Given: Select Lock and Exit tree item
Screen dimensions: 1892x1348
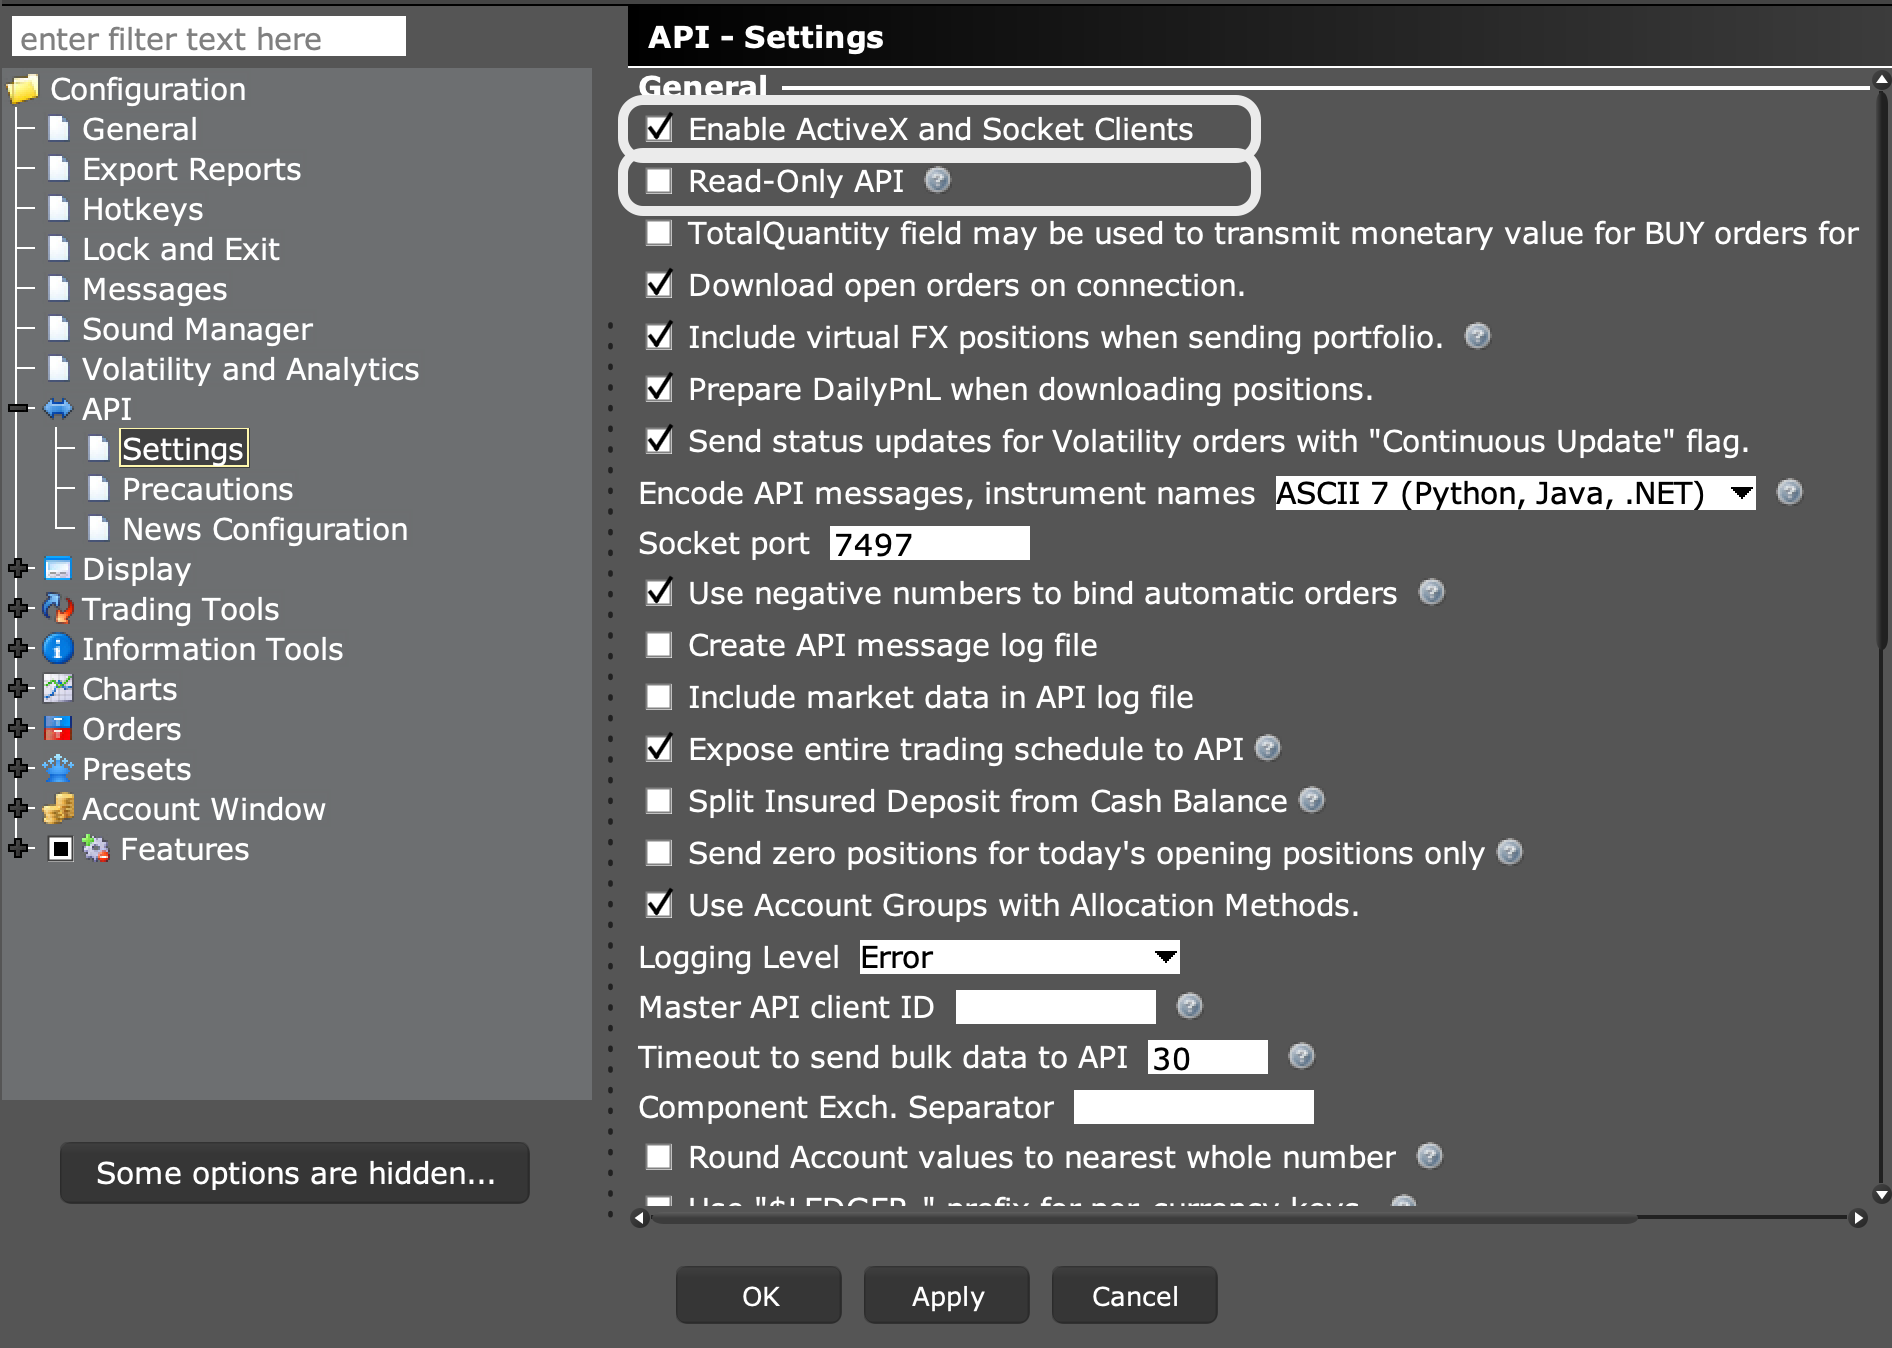Looking at the screenshot, I should coord(181,249).
